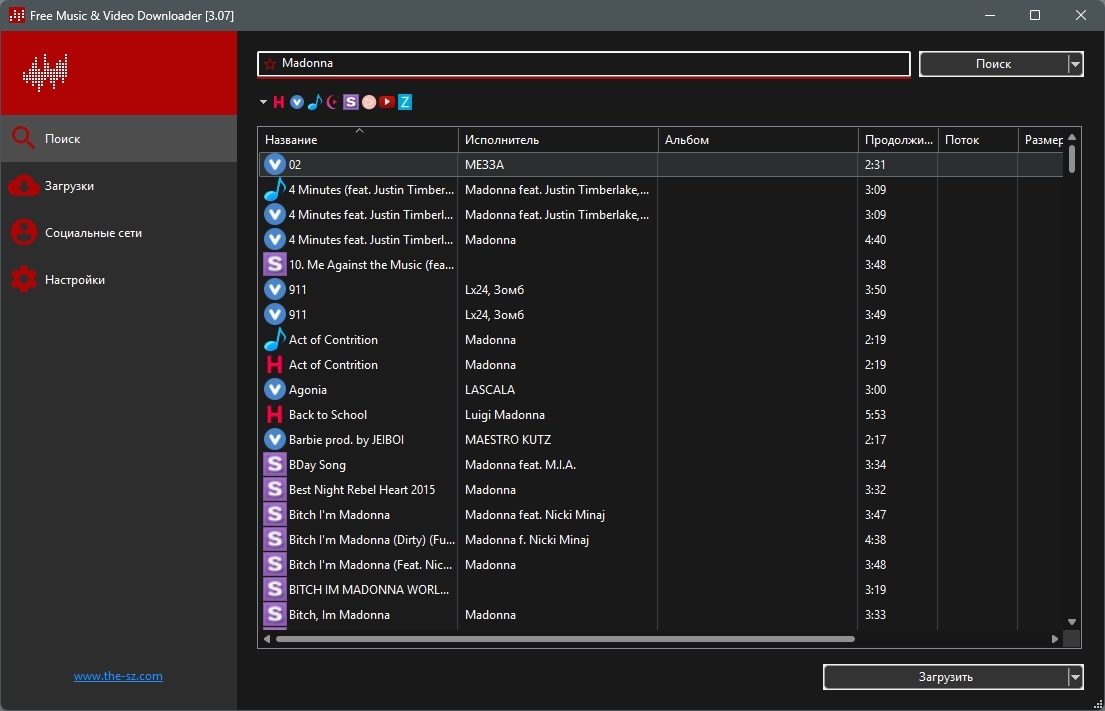1105x711 pixels.
Task: Click the red waveform app logo
Action: (45, 73)
